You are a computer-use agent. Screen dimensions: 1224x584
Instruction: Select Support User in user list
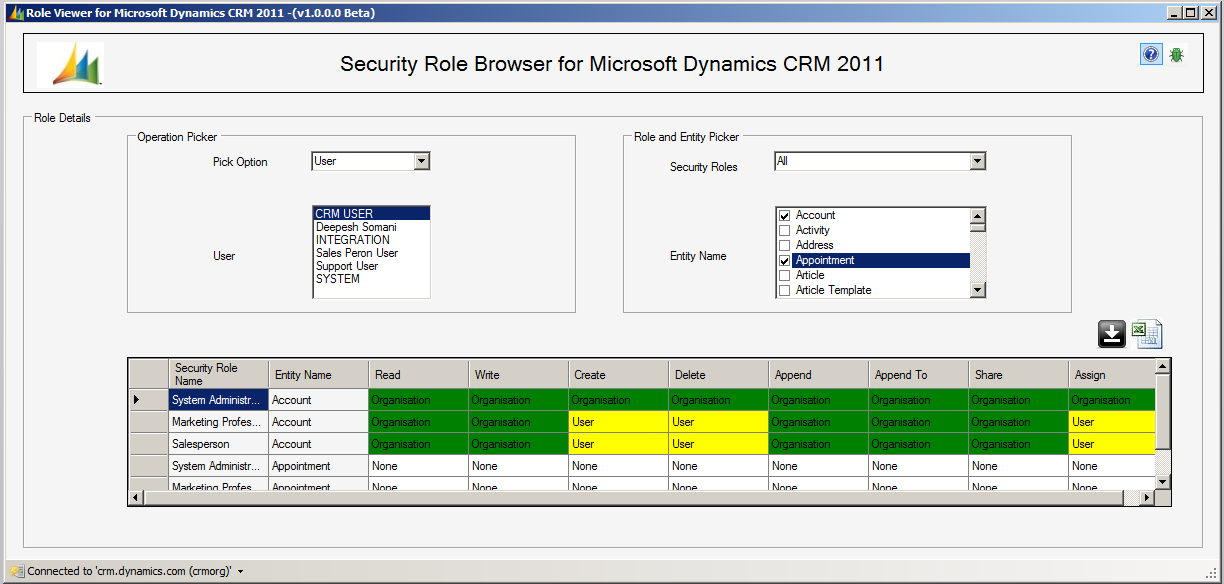pos(371,266)
